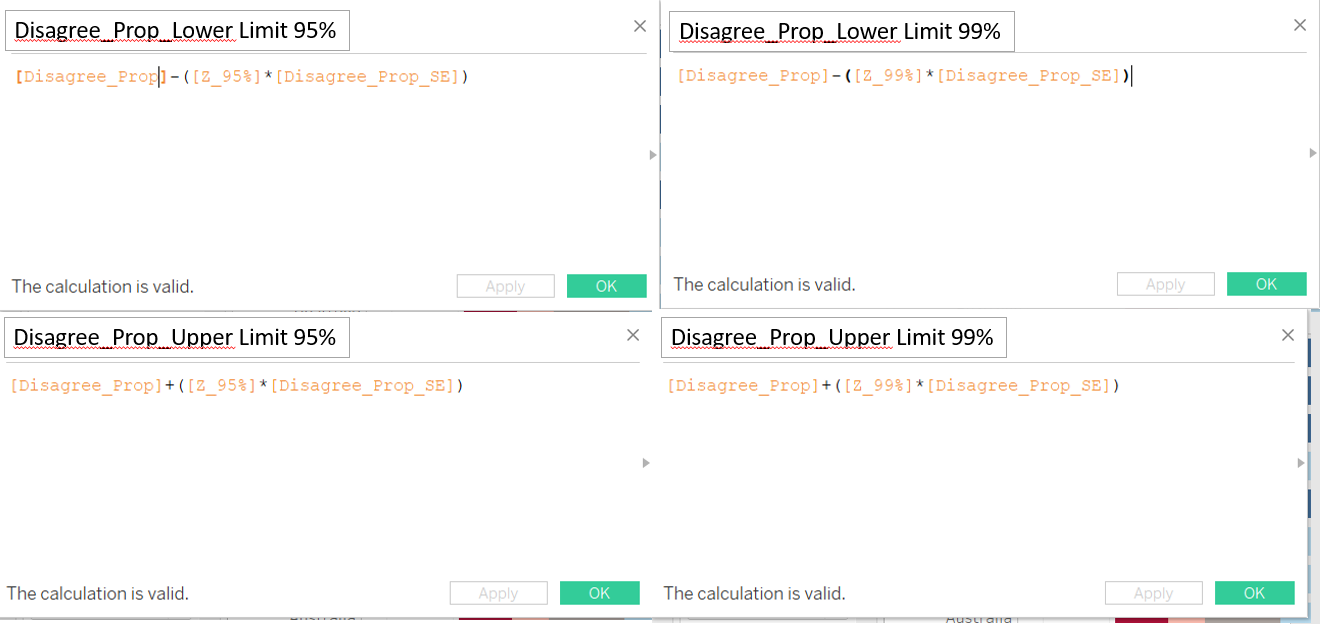Edit the Disagree_Prop_Lower Limit 95% name field

tap(177, 31)
